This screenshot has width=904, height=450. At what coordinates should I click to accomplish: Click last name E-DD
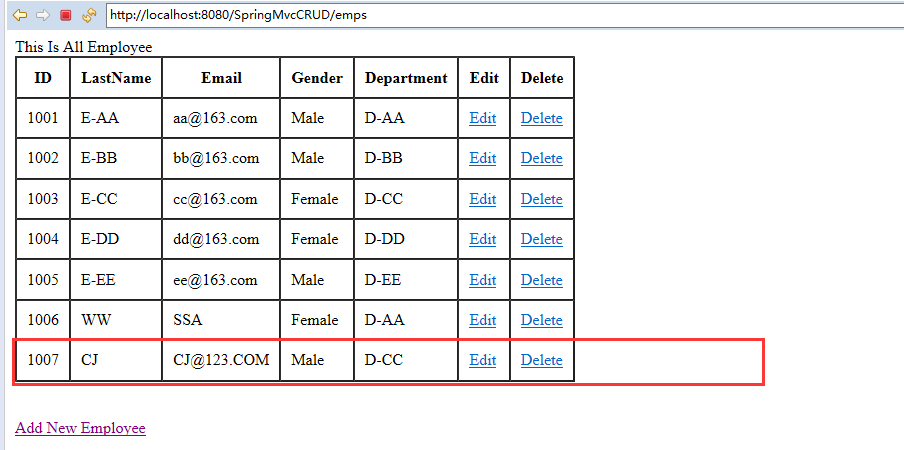click(x=100, y=239)
